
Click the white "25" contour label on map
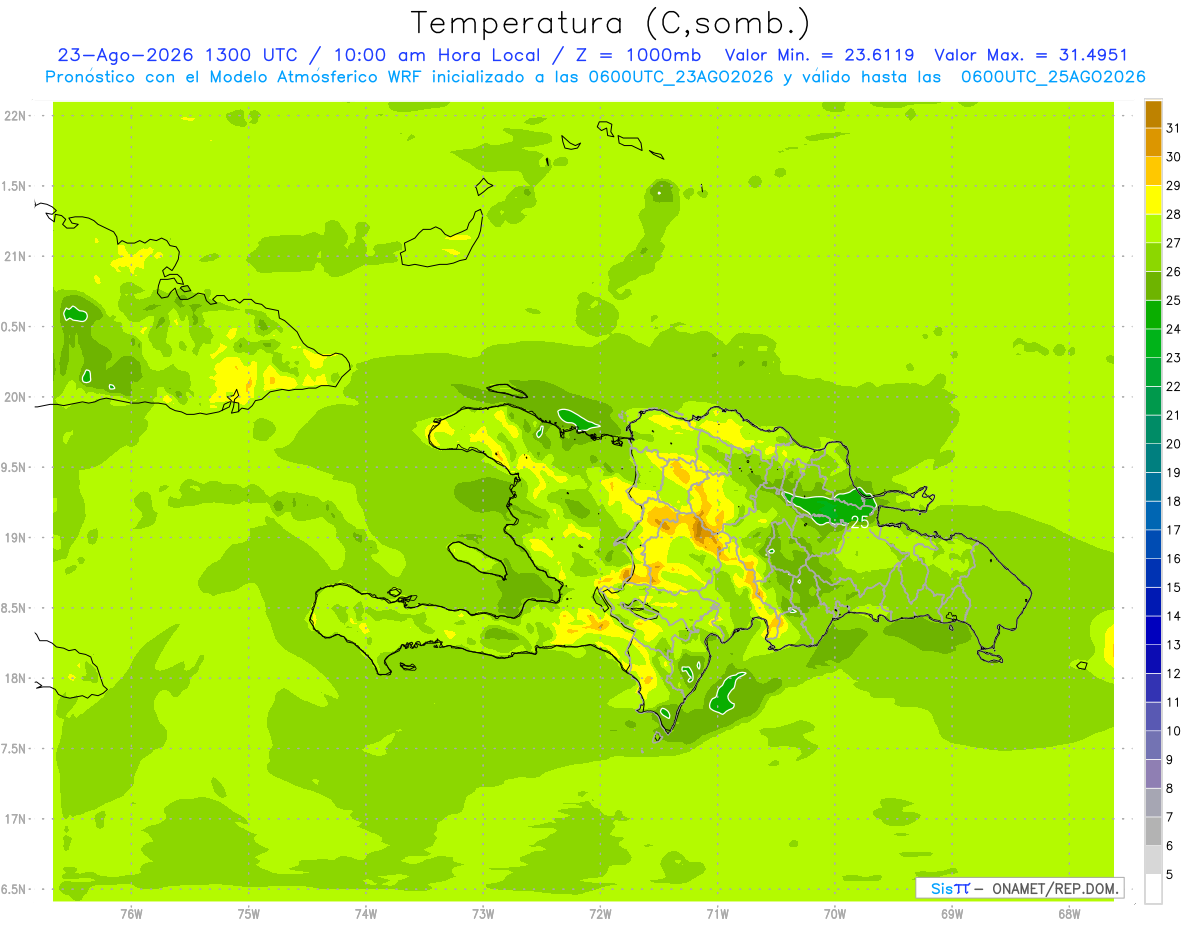(x=860, y=521)
